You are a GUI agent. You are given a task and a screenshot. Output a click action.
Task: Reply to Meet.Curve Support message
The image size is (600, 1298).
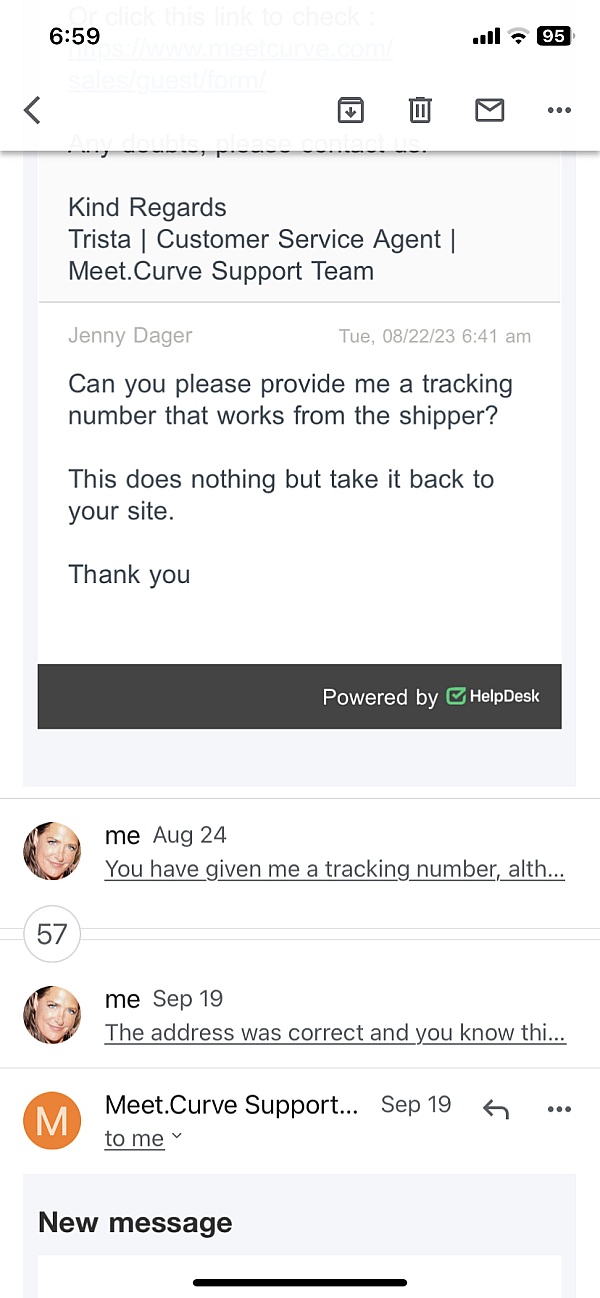point(496,1108)
